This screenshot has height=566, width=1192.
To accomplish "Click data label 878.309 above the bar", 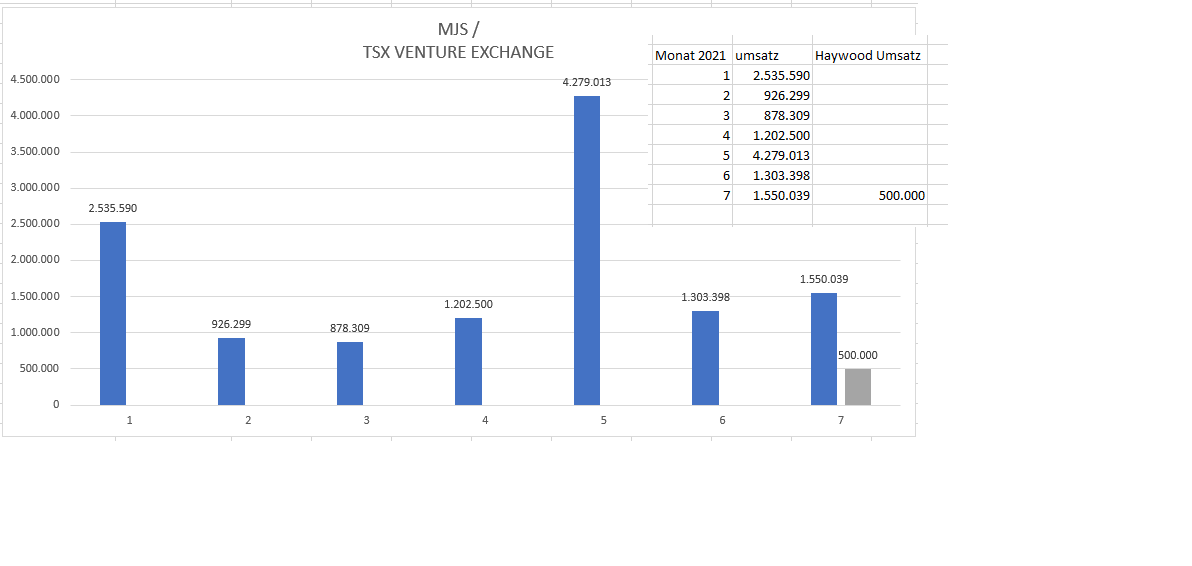I will coord(350,328).
